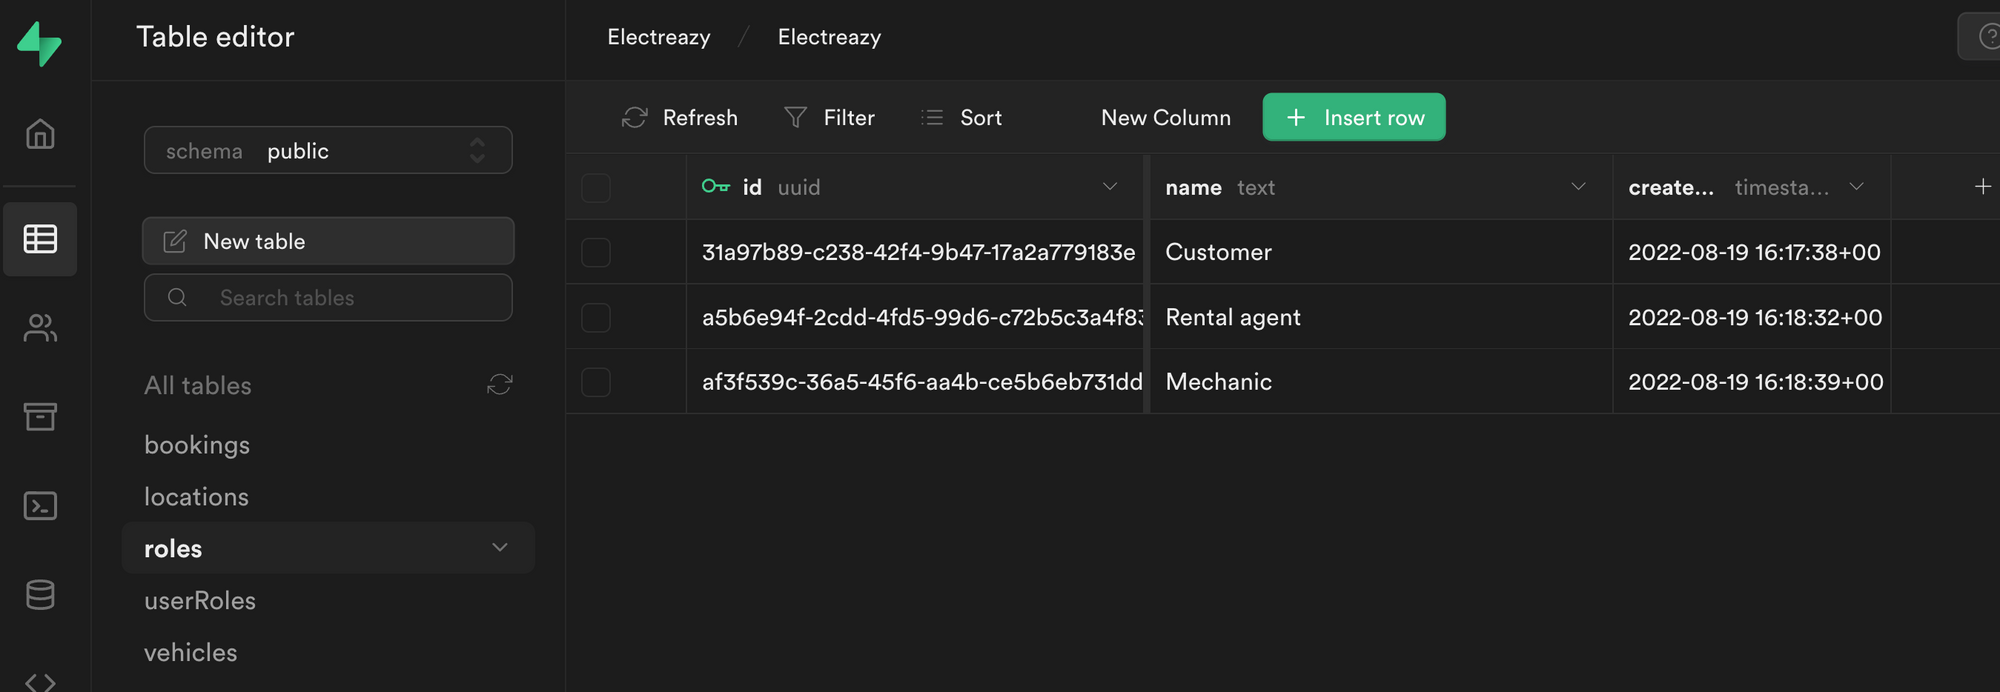Open the Home icon in sidebar

[x=40, y=133]
